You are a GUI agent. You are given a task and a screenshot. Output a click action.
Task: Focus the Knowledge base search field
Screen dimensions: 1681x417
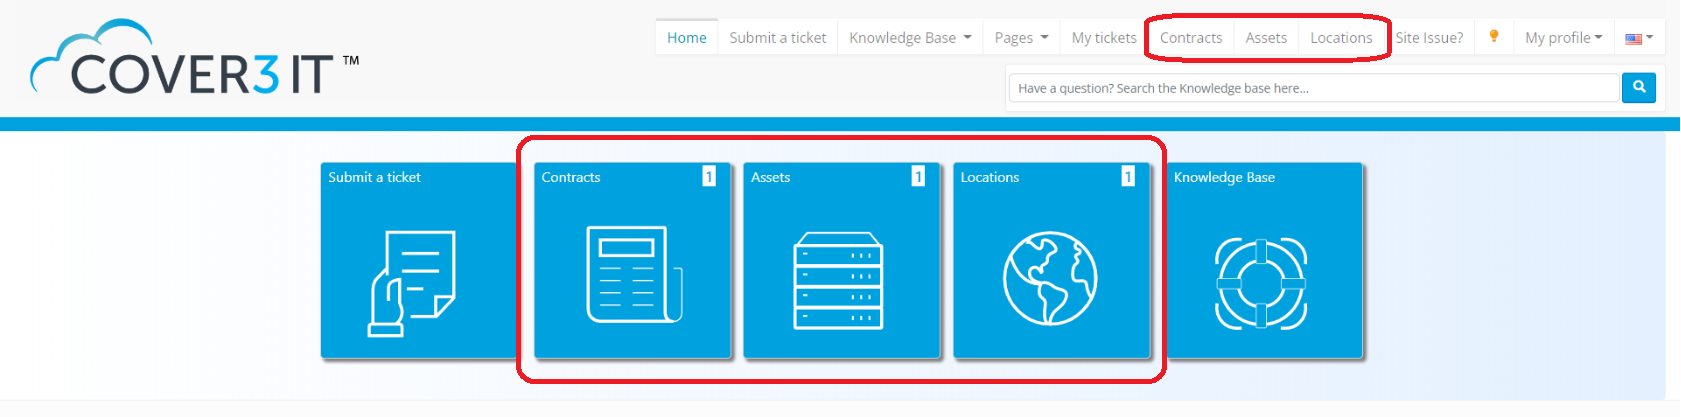(1313, 88)
